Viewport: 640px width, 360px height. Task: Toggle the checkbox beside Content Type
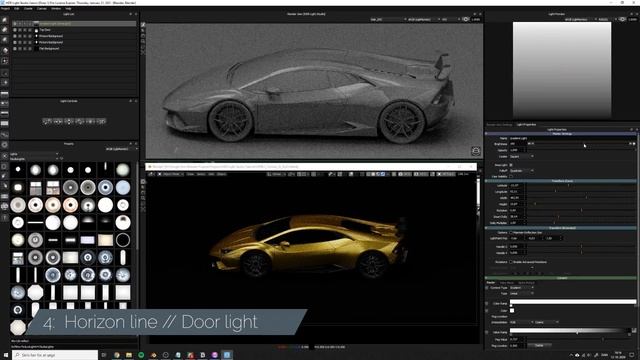point(487,288)
